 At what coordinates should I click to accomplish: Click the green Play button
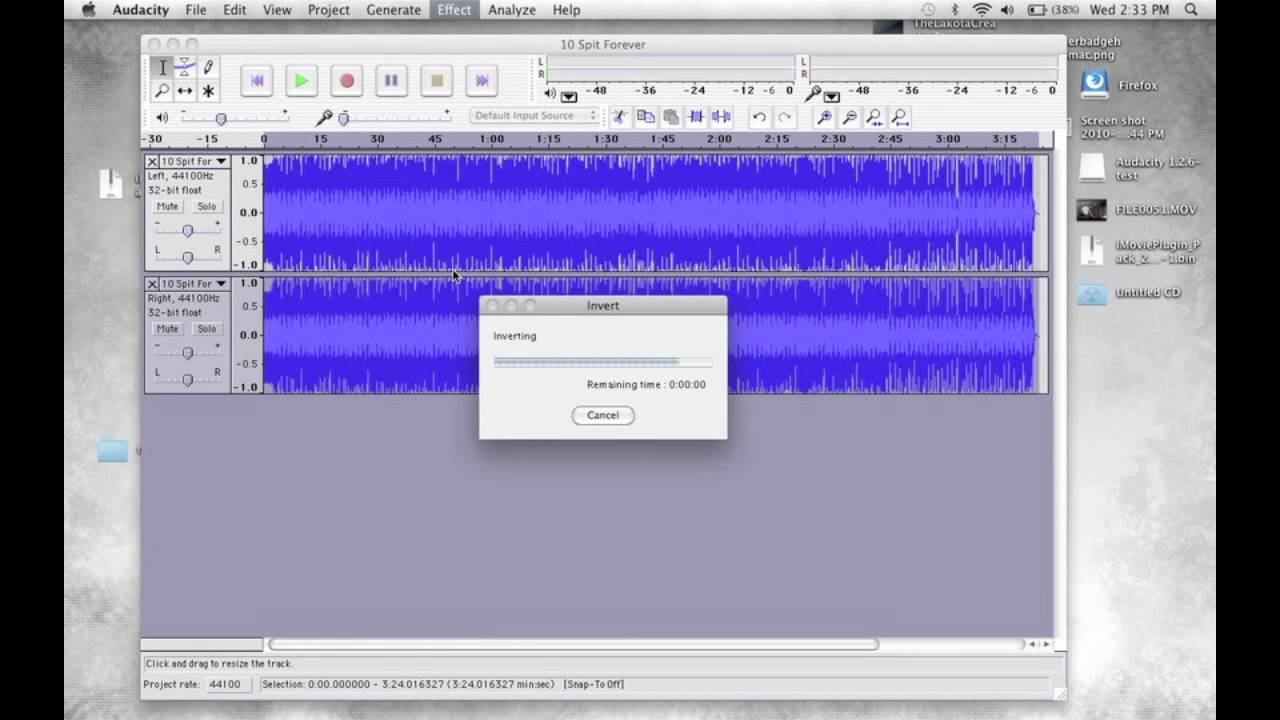[x=301, y=81]
